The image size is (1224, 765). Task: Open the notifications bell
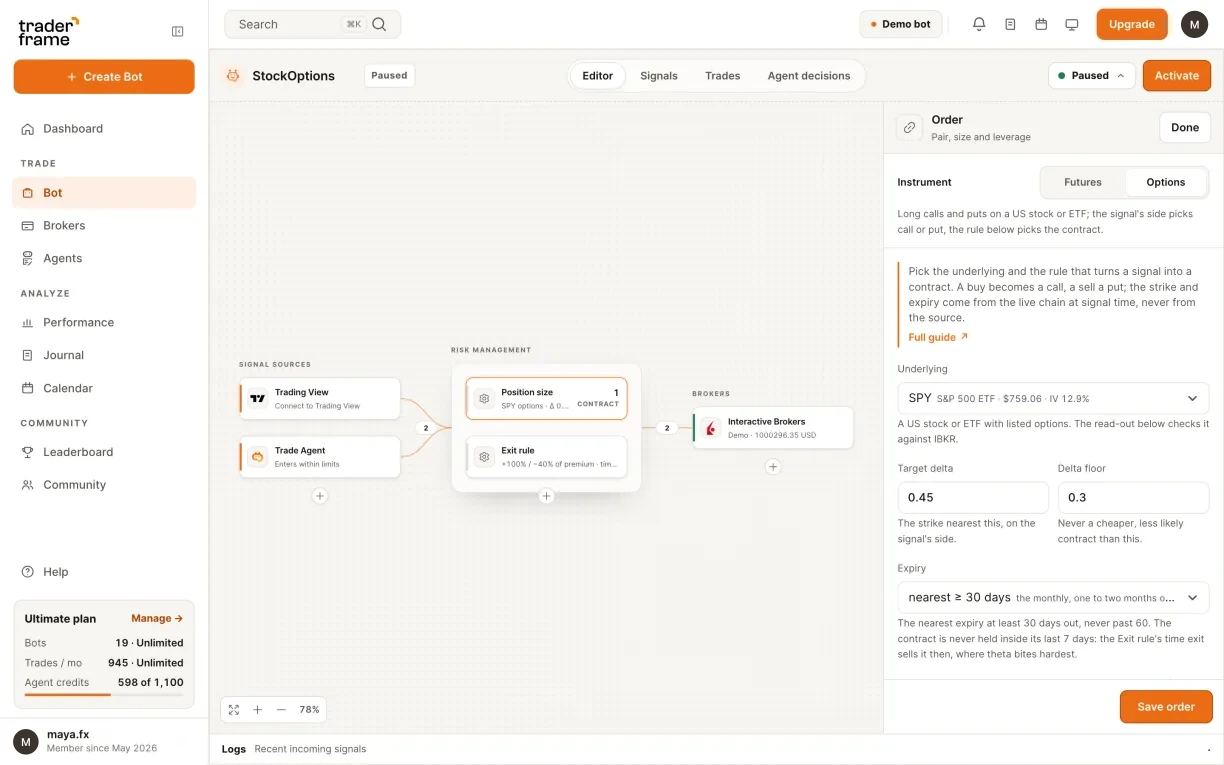979,24
